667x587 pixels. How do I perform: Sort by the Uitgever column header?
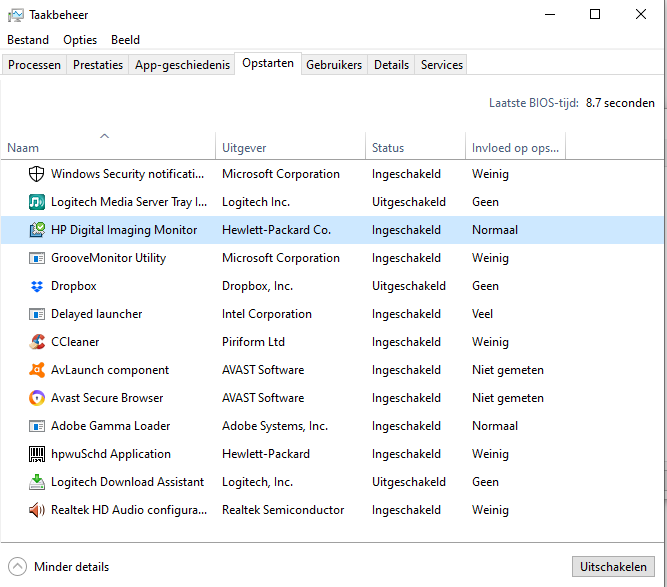291,145
